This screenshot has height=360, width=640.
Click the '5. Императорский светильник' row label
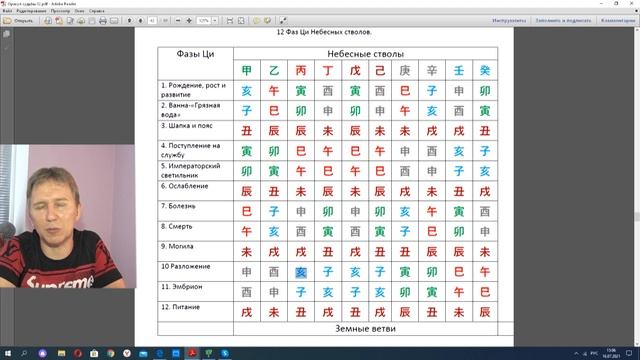tap(191, 171)
